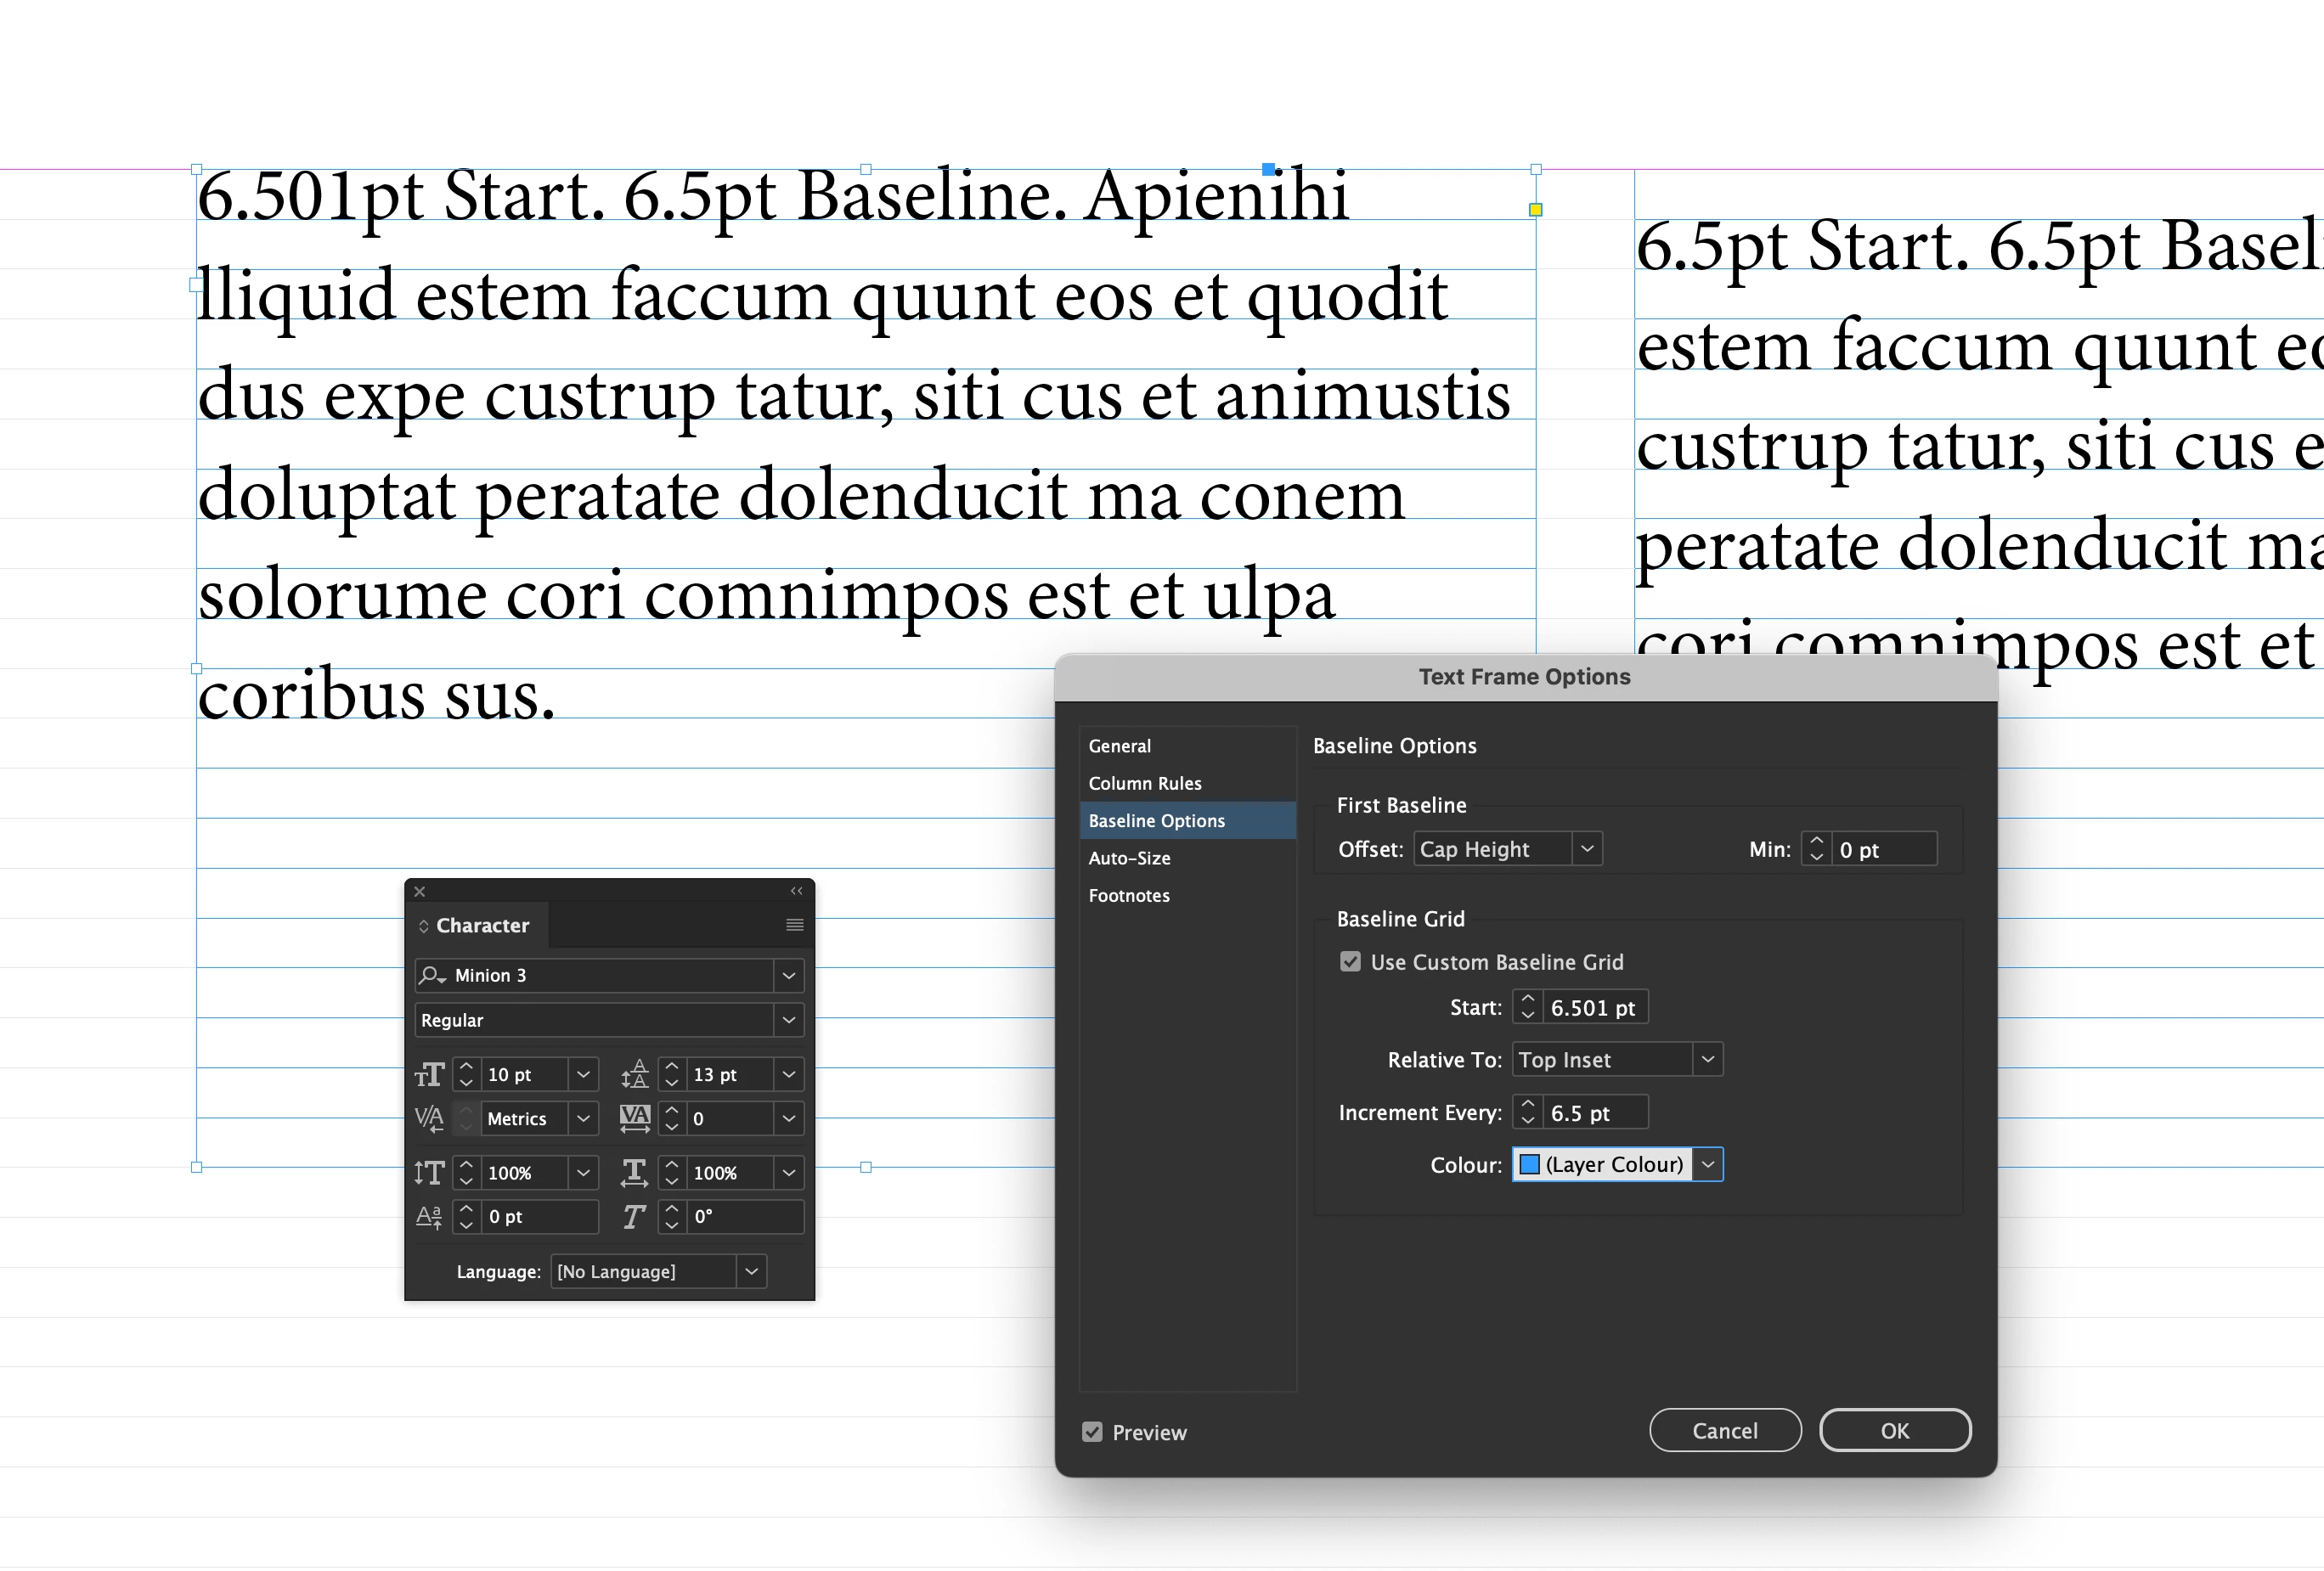The height and width of the screenshot is (1571, 2324).
Task: Click the leading icon in Character panel
Action: [x=634, y=1075]
